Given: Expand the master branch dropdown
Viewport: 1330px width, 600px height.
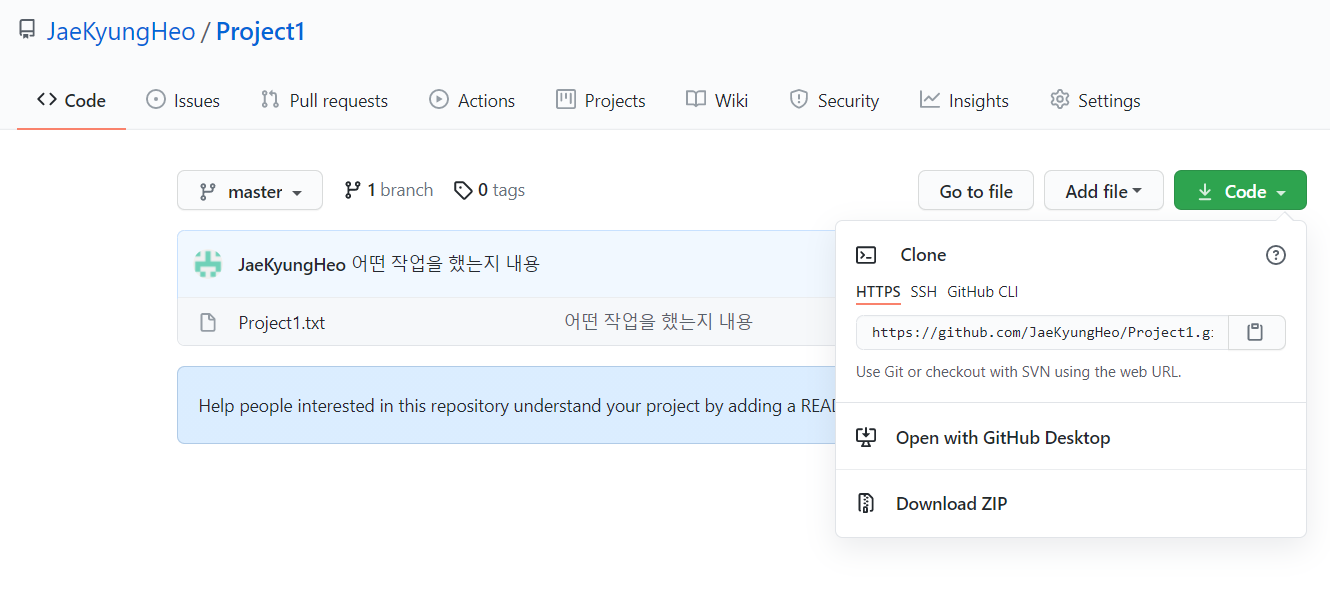Looking at the screenshot, I should [x=250, y=190].
